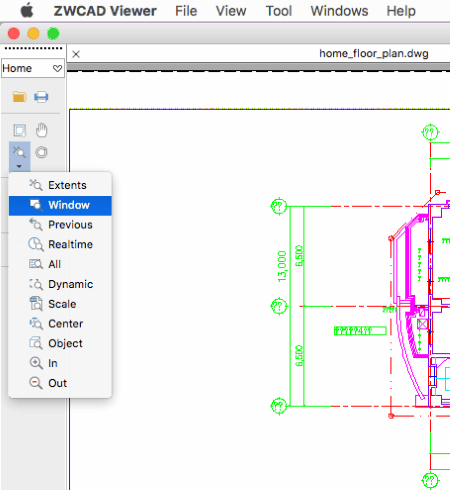Click the Print icon in sidebar
The width and height of the screenshot is (450, 490).
(x=41, y=97)
